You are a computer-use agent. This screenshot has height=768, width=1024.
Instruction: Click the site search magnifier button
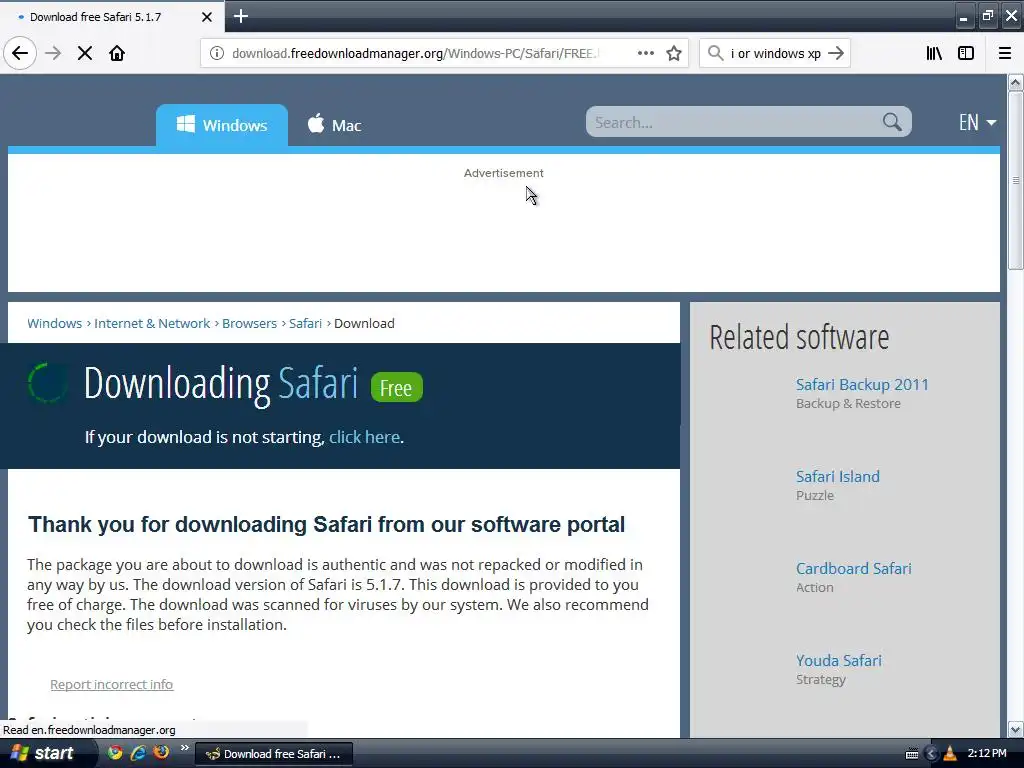coord(892,122)
